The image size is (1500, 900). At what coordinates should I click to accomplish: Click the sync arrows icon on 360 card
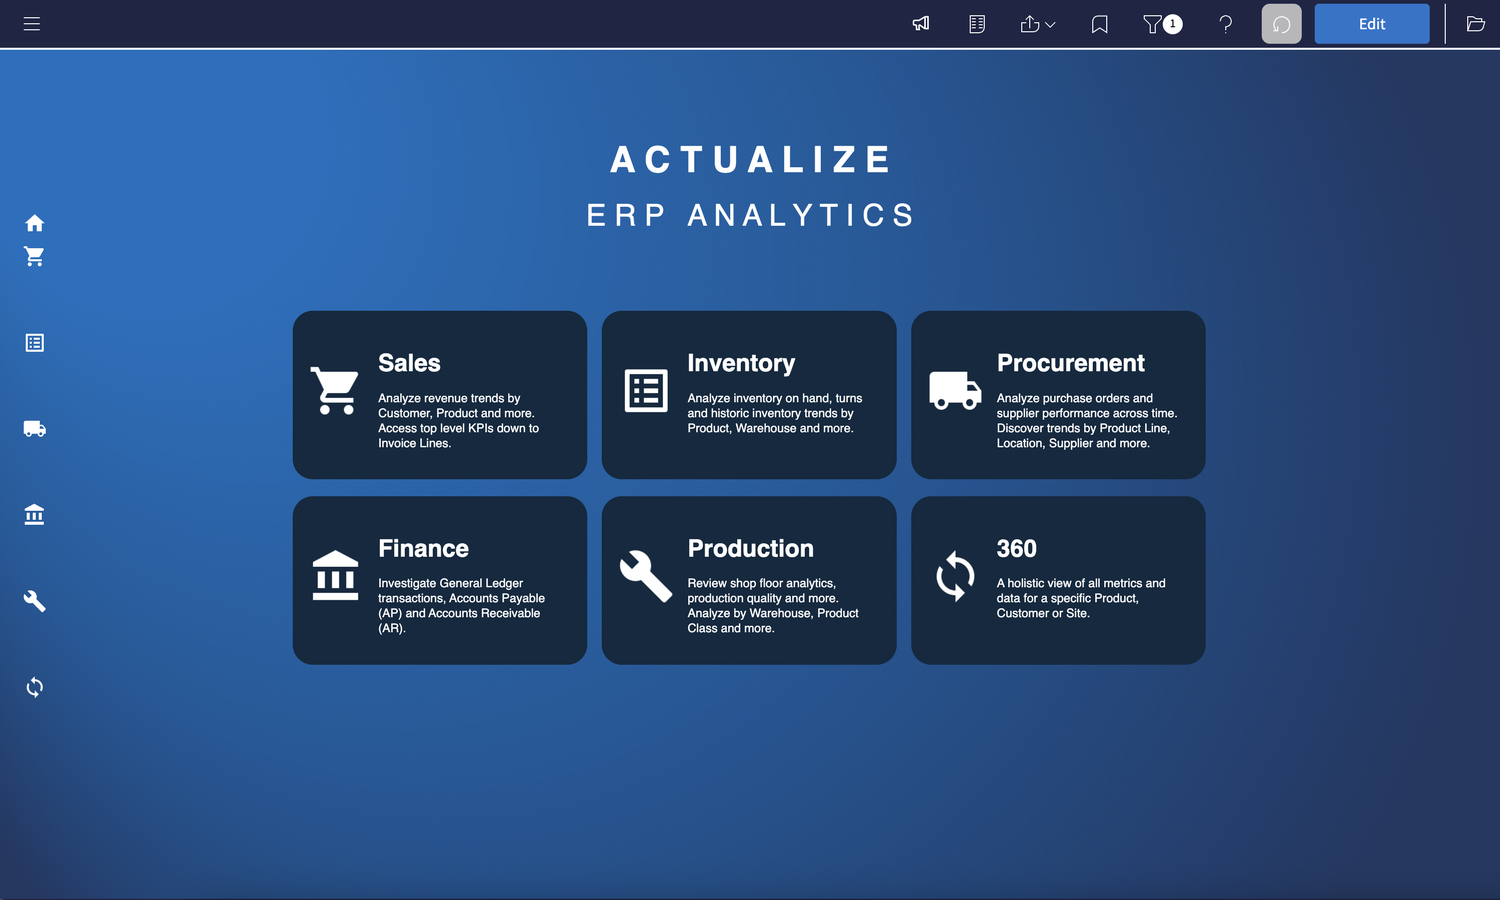tap(955, 576)
